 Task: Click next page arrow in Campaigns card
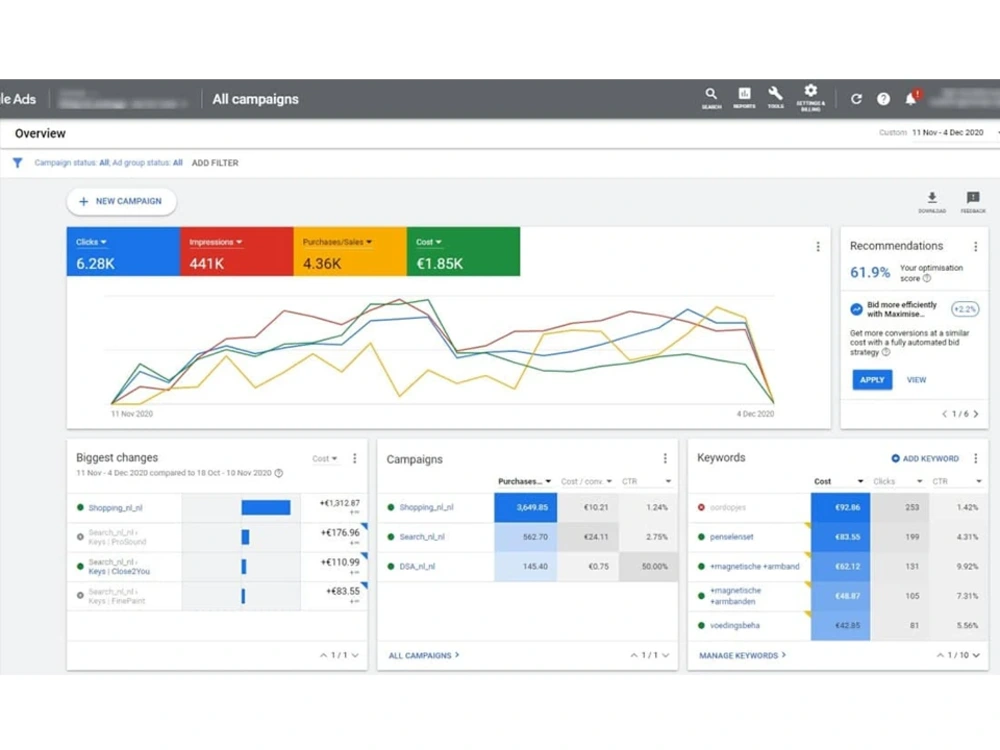coord(666,655)
